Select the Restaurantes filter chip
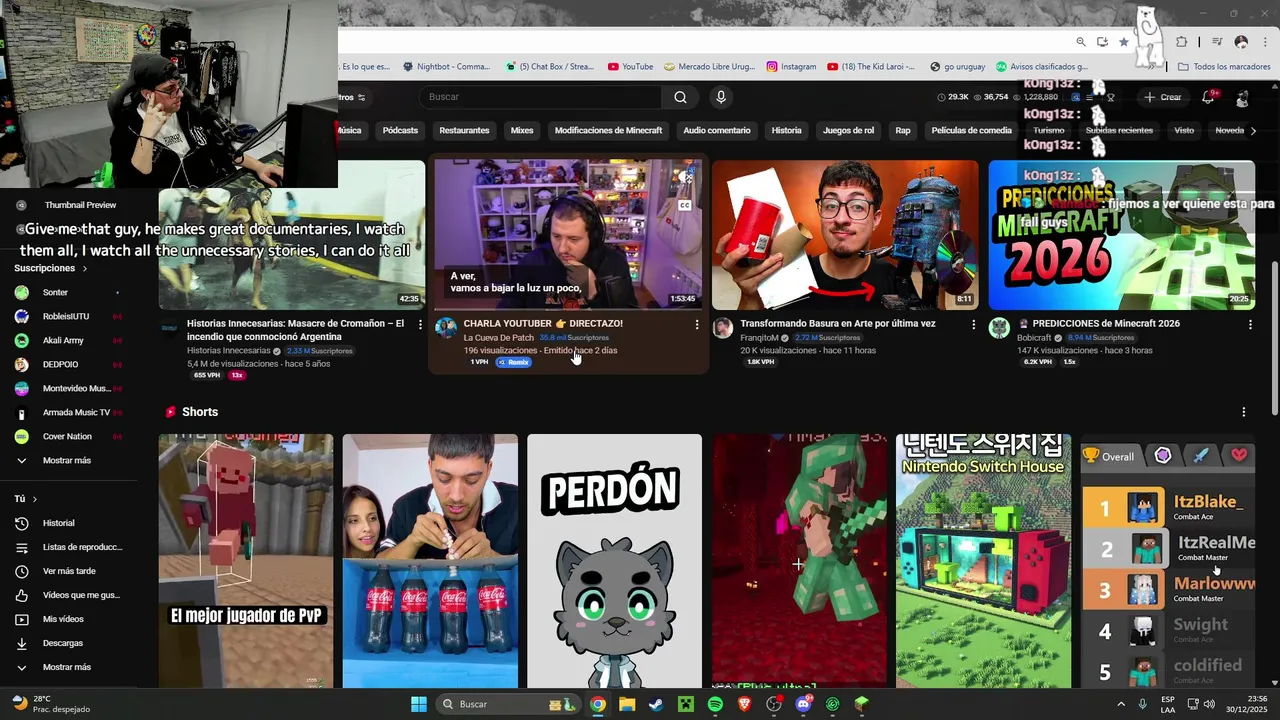This screenshot has height=720, width=1280. point(464,130)
